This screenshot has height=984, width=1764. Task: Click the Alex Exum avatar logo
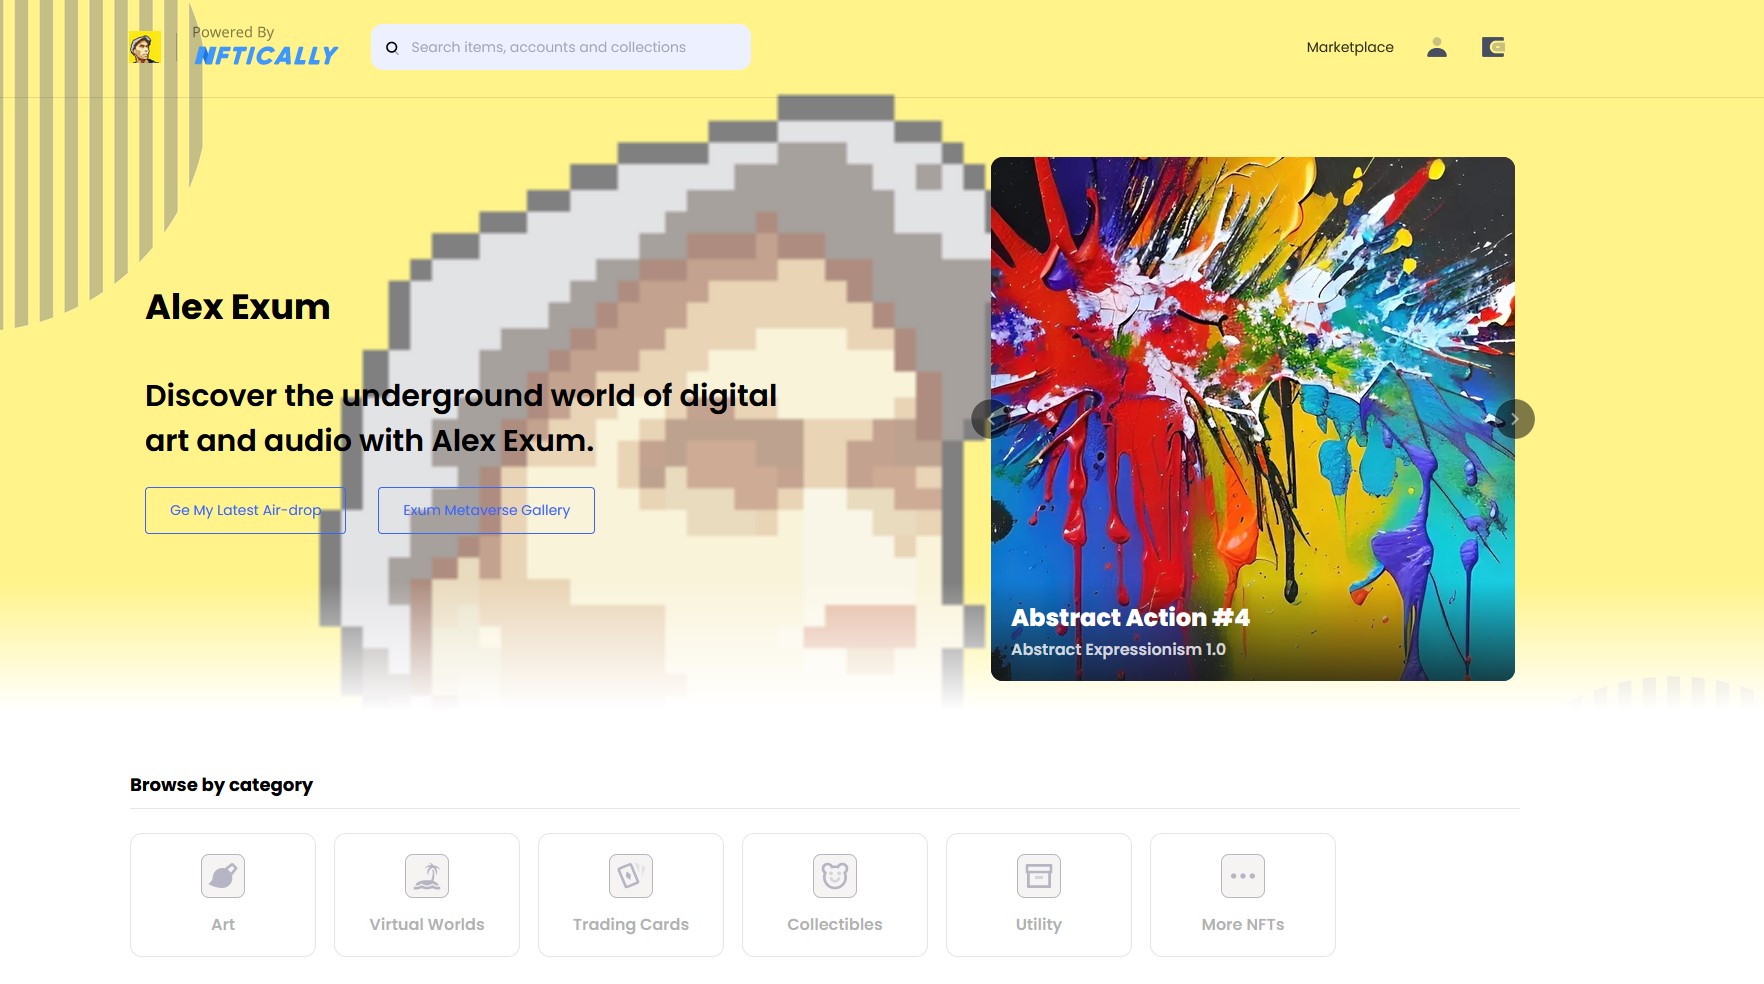click(x=145, y=47)
